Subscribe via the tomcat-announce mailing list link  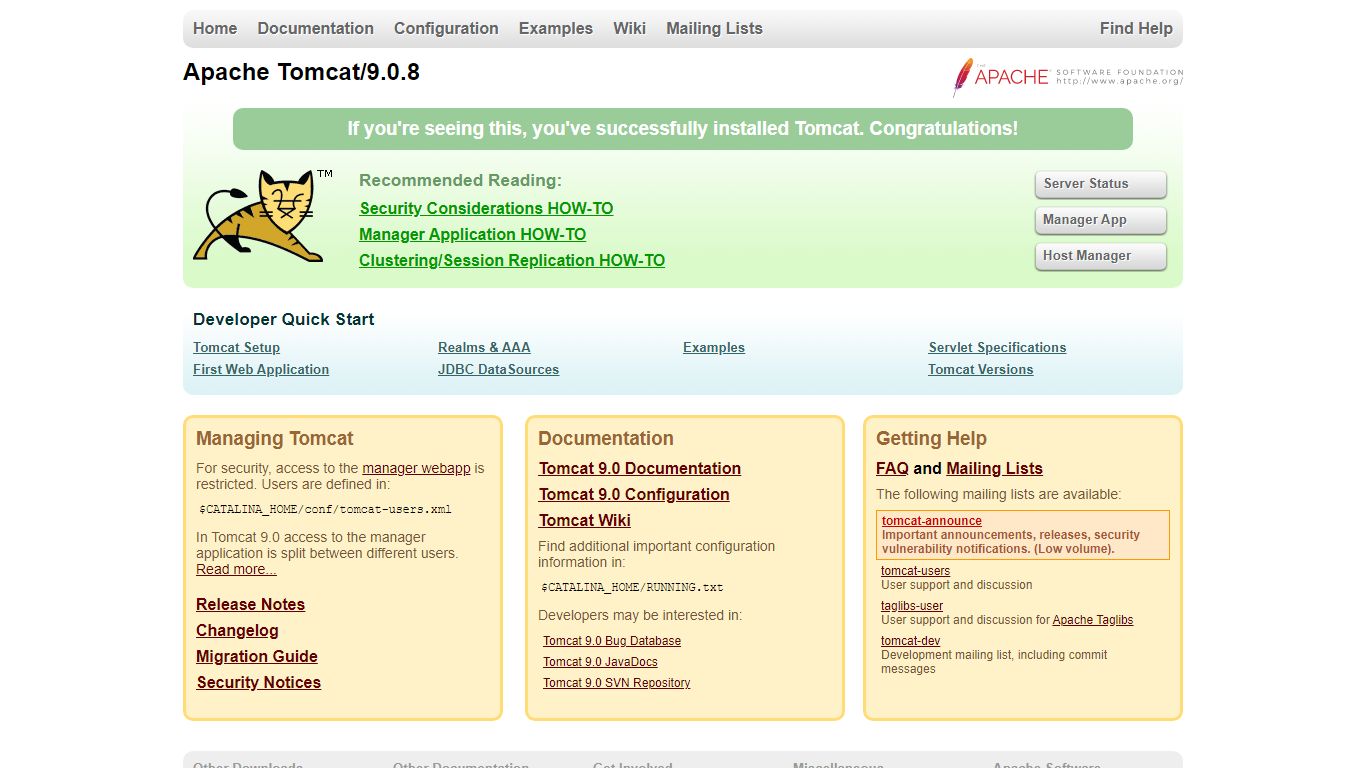(931, 521)
